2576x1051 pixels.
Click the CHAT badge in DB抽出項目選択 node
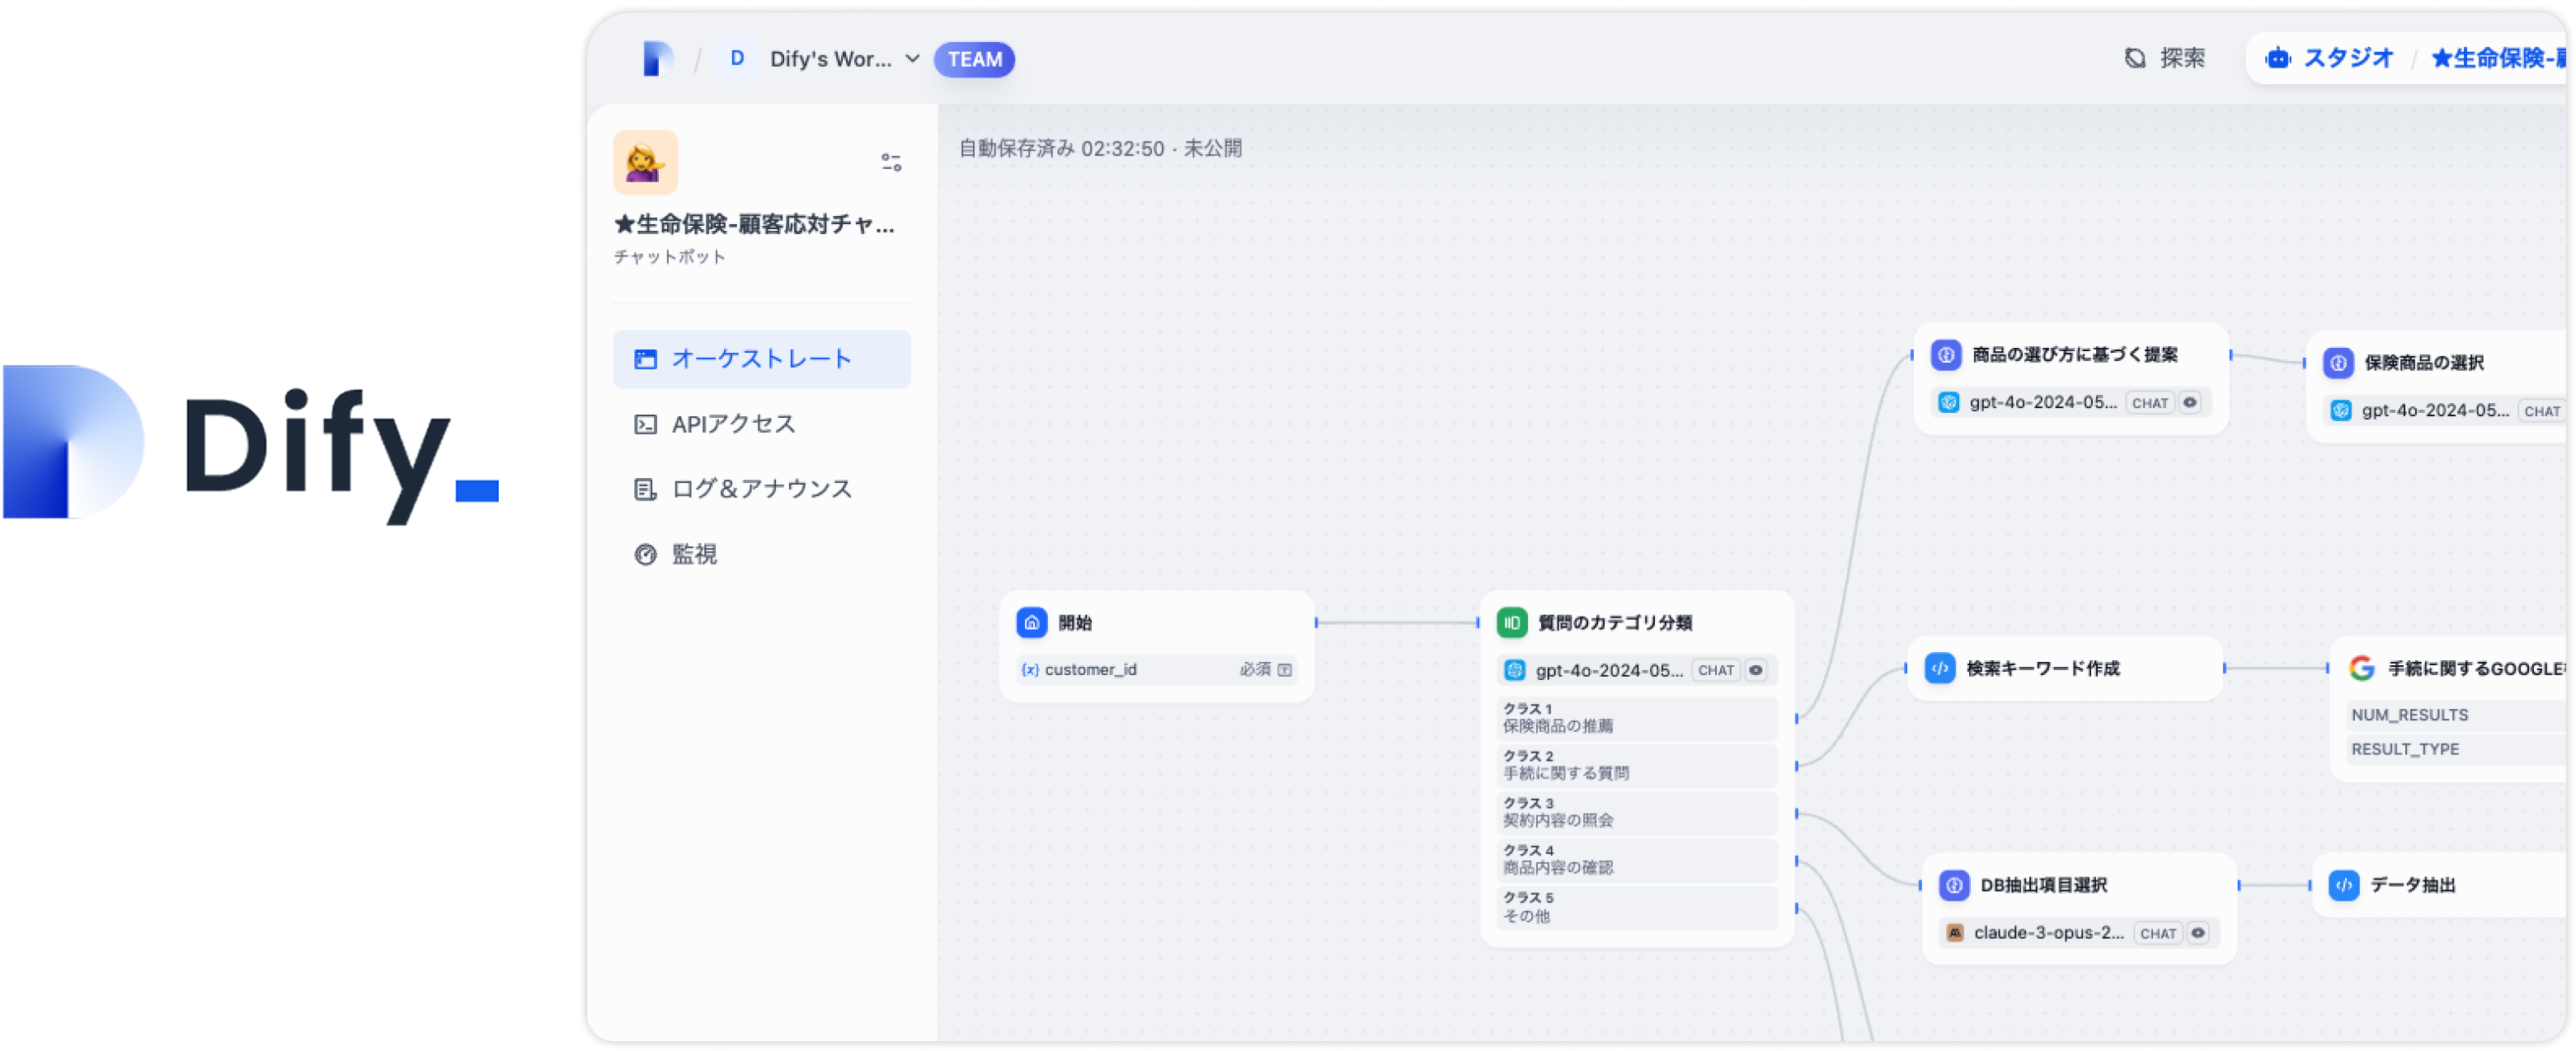point(2157,933)
